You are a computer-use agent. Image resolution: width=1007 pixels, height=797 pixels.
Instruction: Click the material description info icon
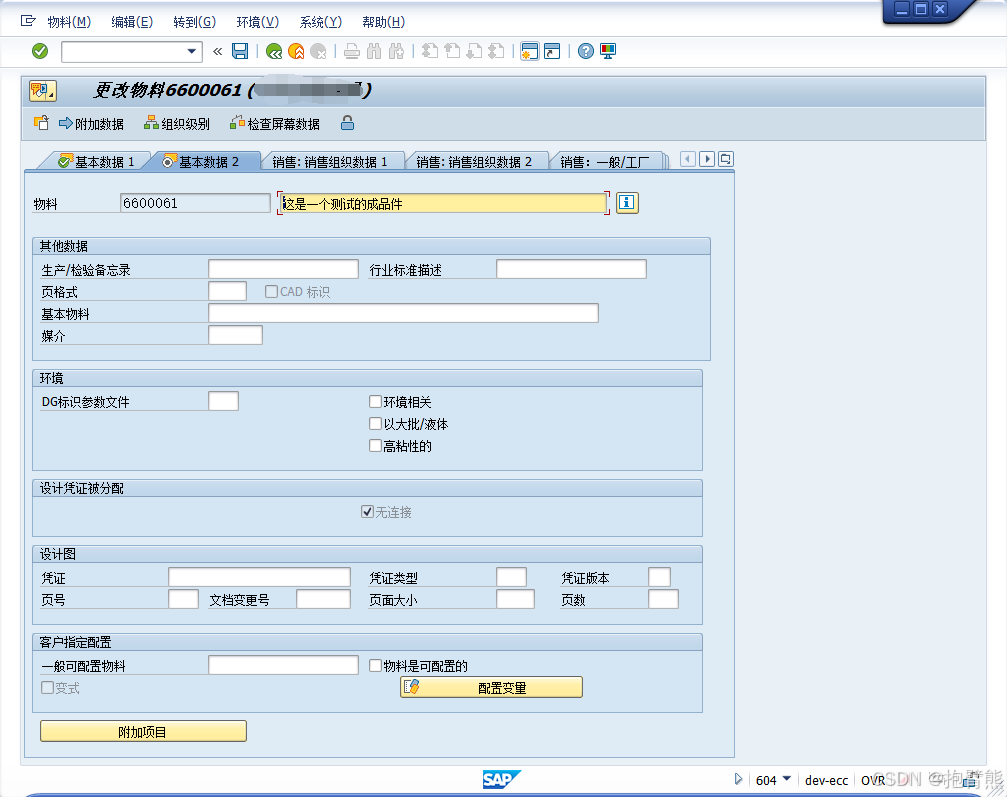click(x=627, y=203)
